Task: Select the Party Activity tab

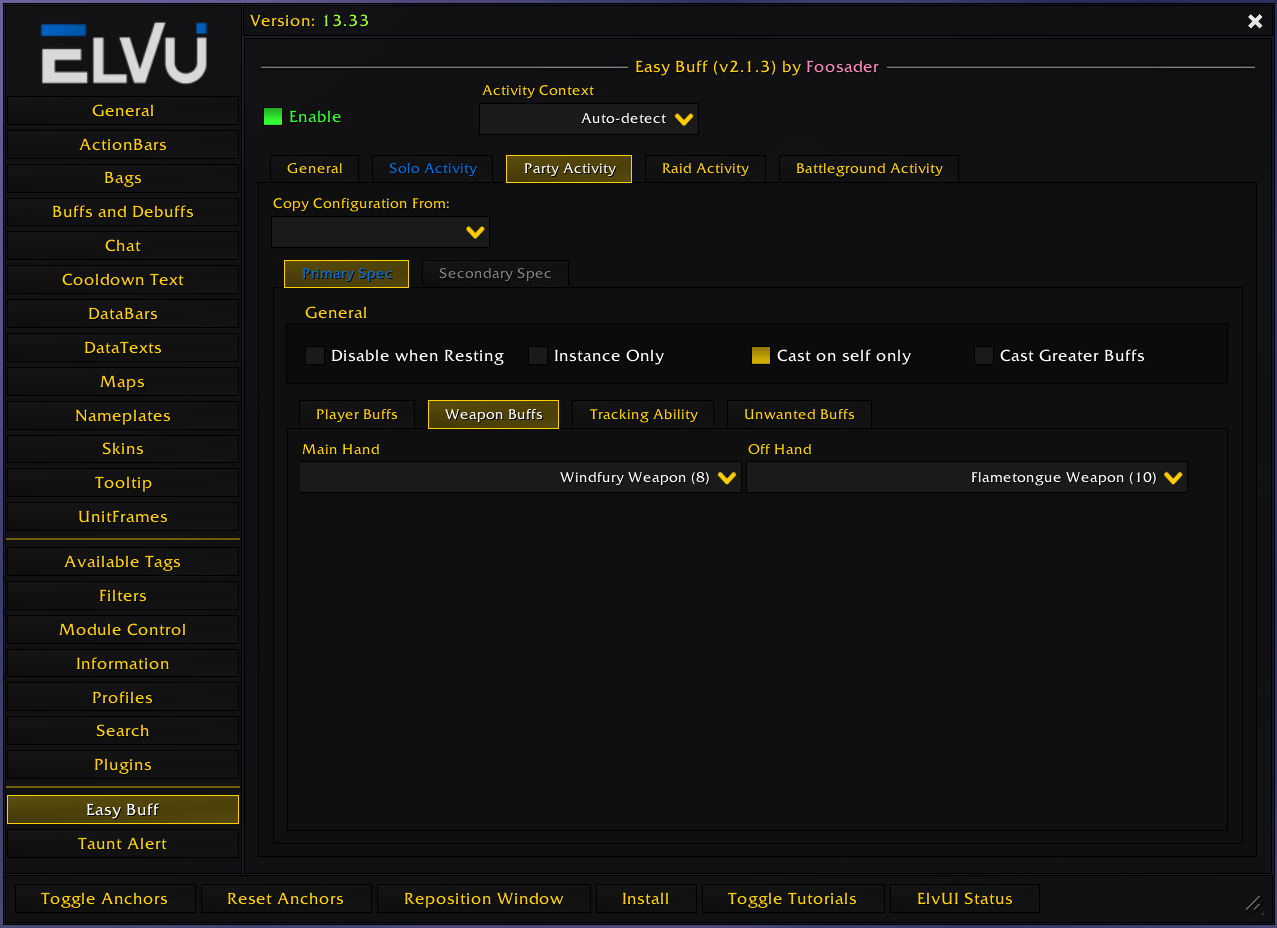Action: pos(569,169)
